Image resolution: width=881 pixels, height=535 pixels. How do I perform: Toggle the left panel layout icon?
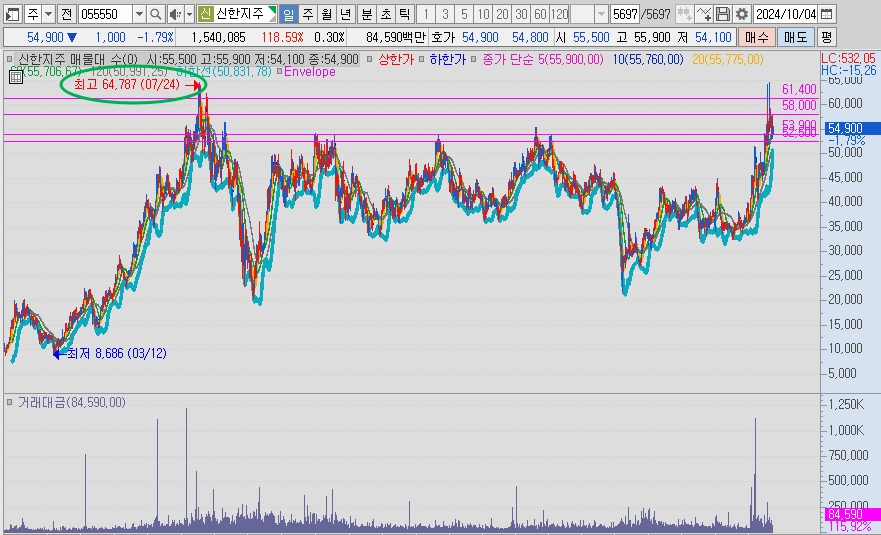tap(12, 14)
